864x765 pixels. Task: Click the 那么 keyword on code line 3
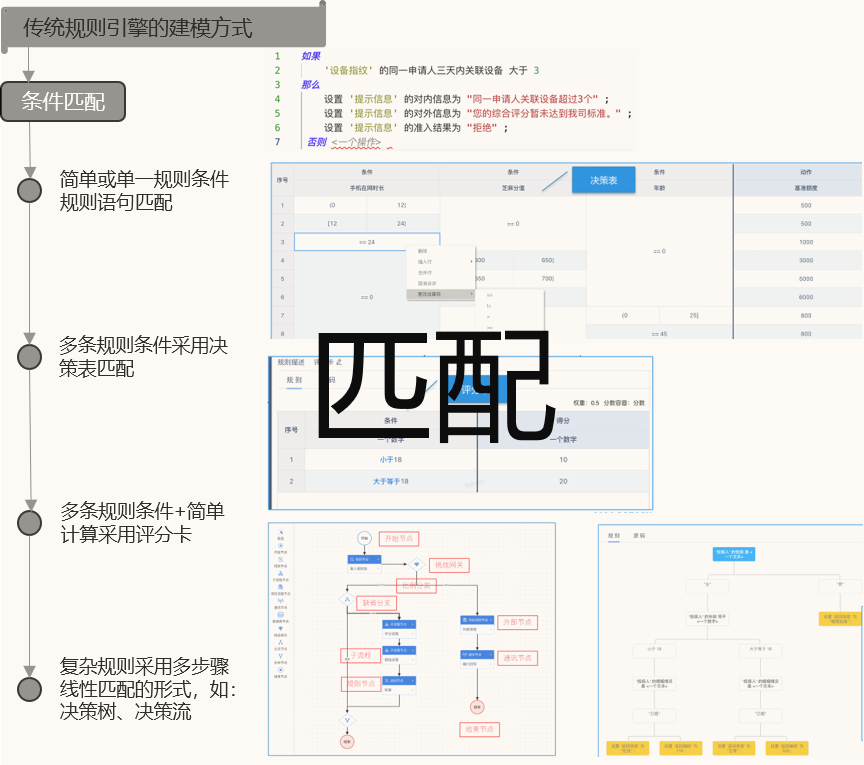(x=311, y=85)
